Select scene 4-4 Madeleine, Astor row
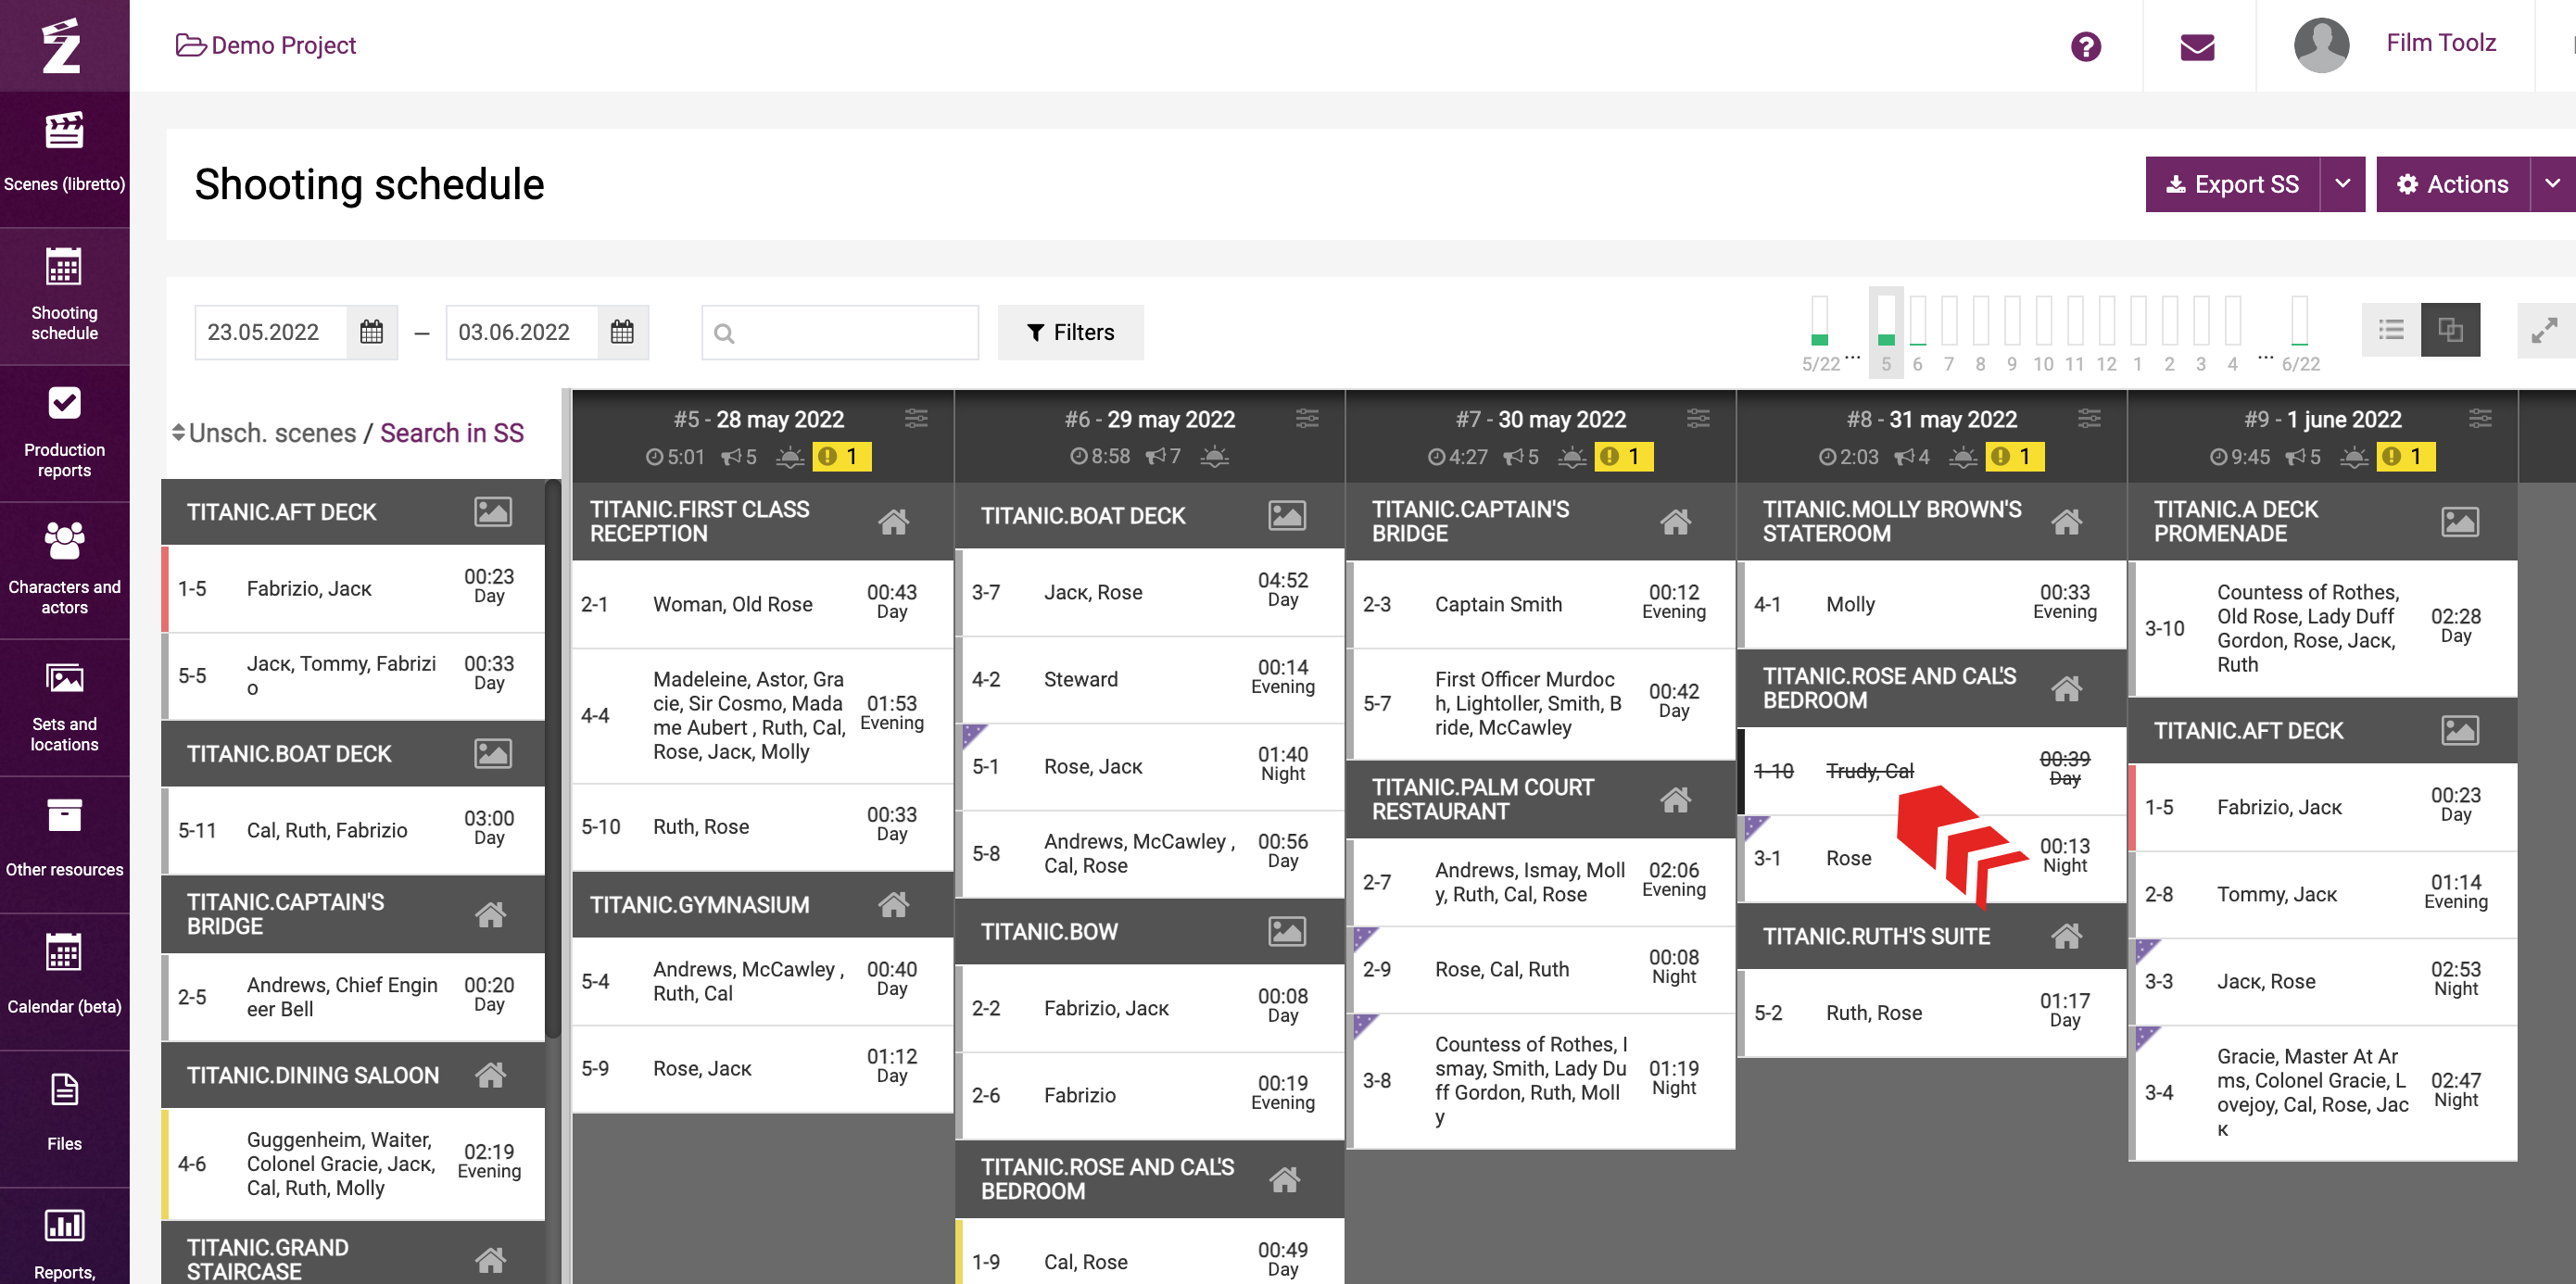This screenshot has height=1284, width=2576. (762, 716)
